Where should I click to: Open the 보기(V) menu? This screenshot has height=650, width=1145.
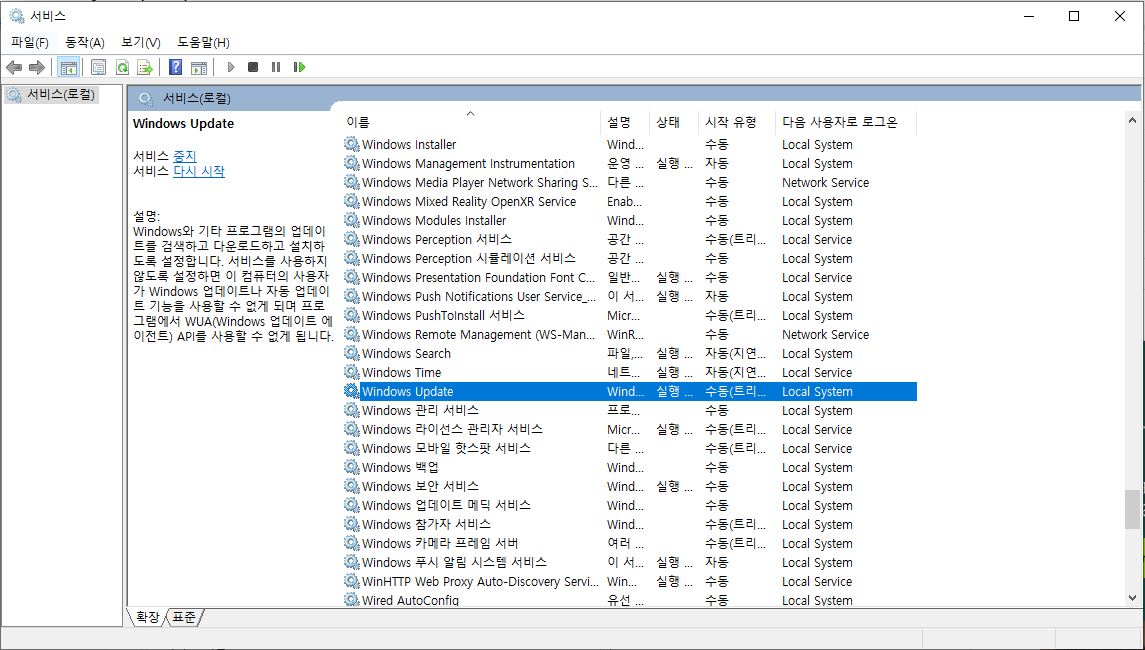pyautogui.click(x=141, y=42)
